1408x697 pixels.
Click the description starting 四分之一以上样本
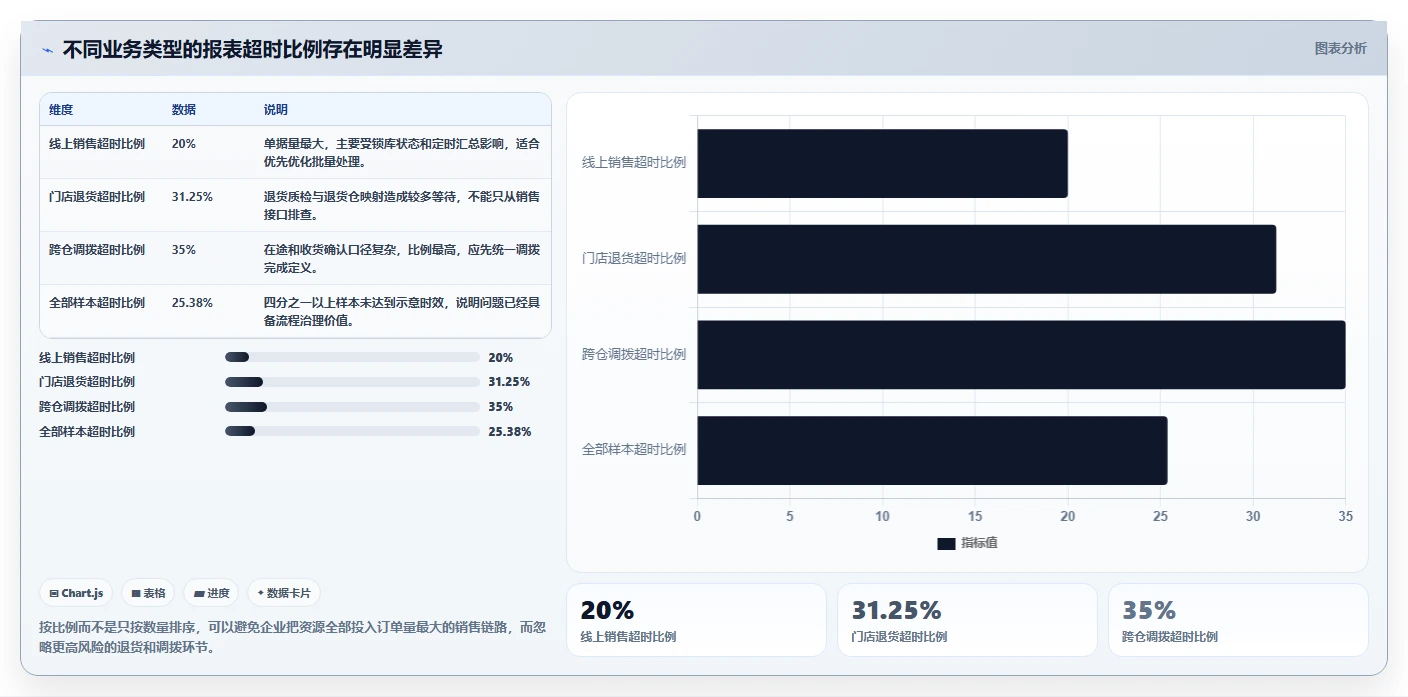(x=402, y=311)
